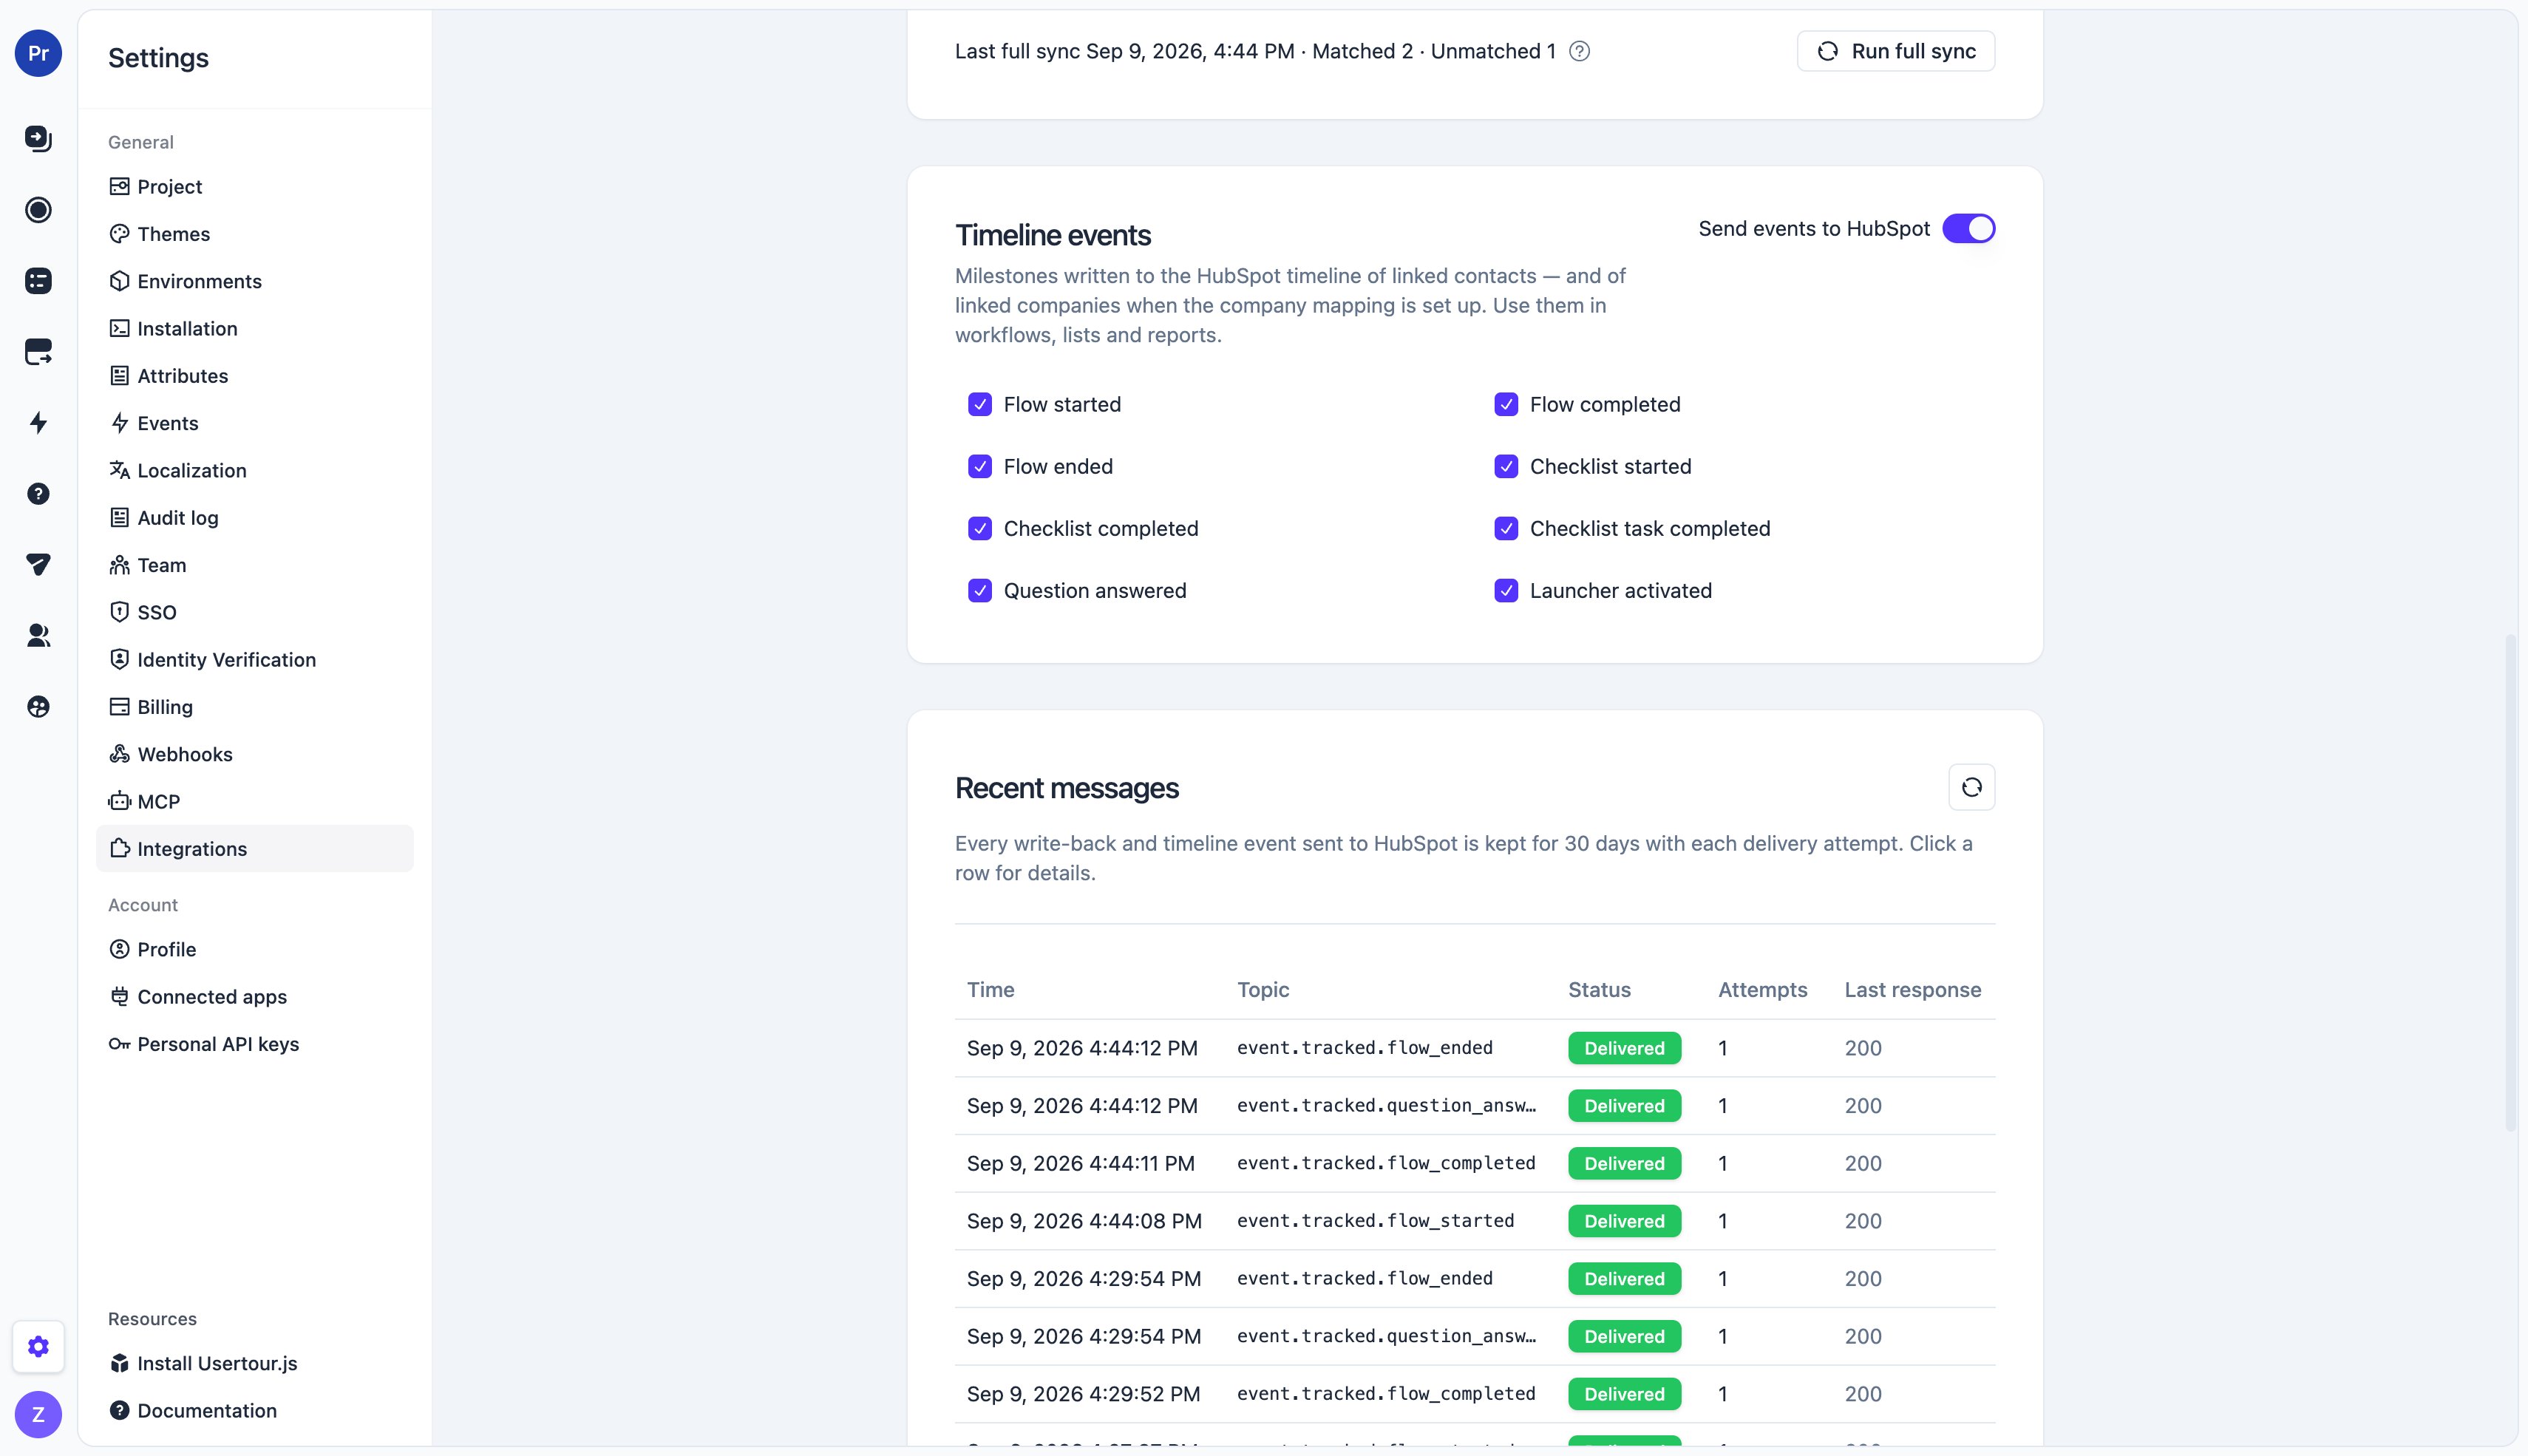
Task: Refresh the Recent messages list
Action: (1971, 788)
